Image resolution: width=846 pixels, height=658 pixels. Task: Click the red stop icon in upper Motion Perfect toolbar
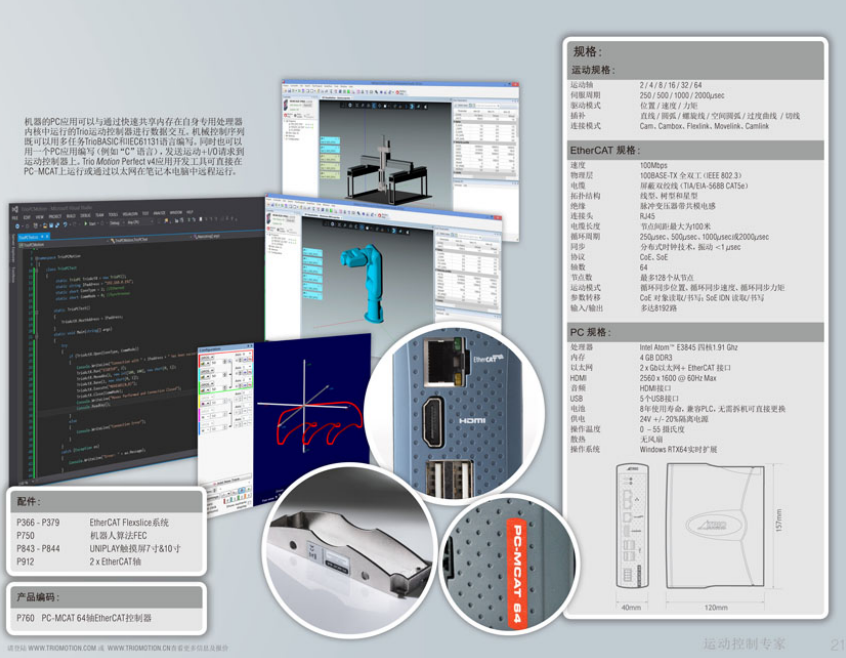pyautogui.click(x=398, y=92)
